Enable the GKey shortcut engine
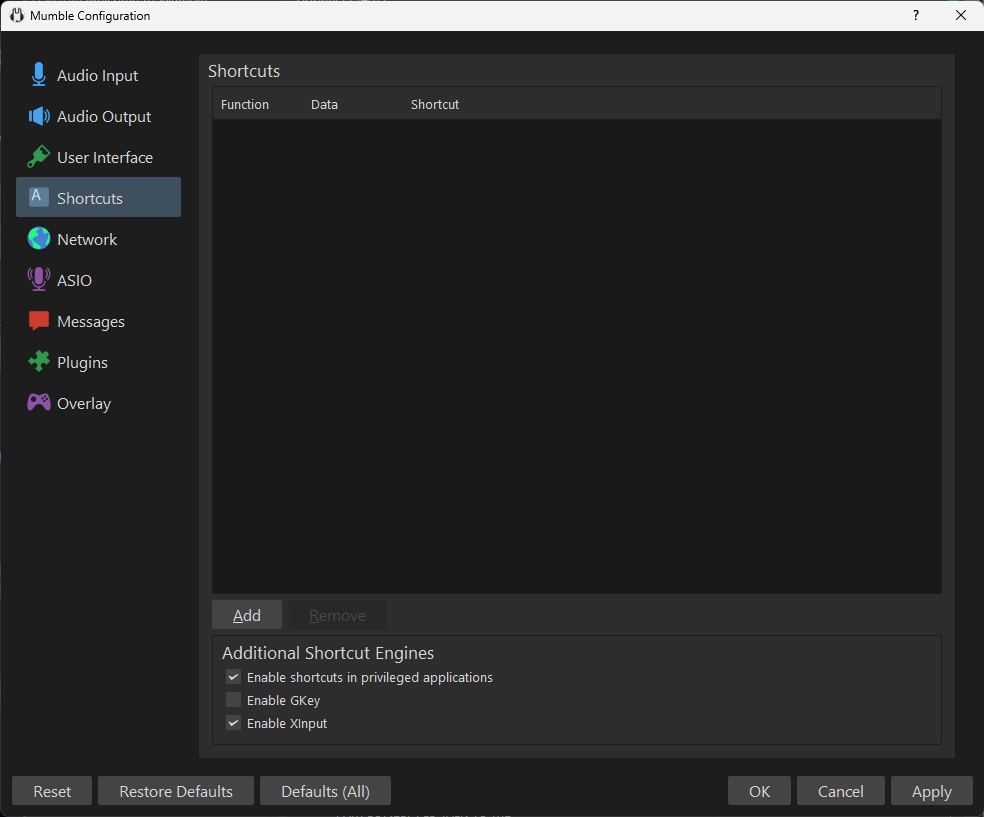The image size is (984, 817). coord(233,700)
